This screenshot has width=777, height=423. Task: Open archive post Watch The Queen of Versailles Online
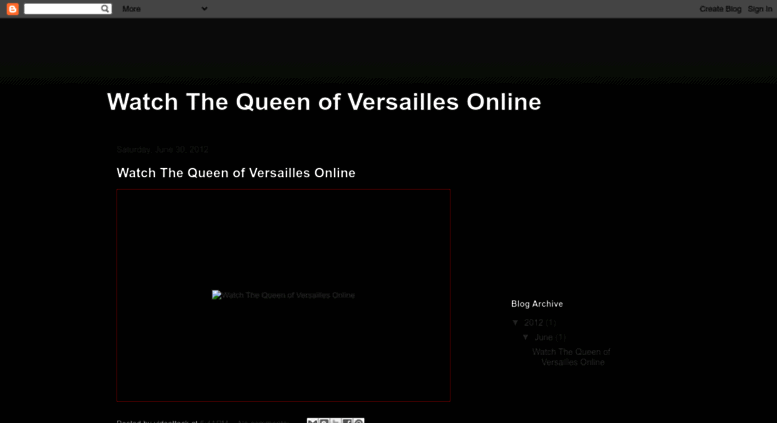click(571, 357)
